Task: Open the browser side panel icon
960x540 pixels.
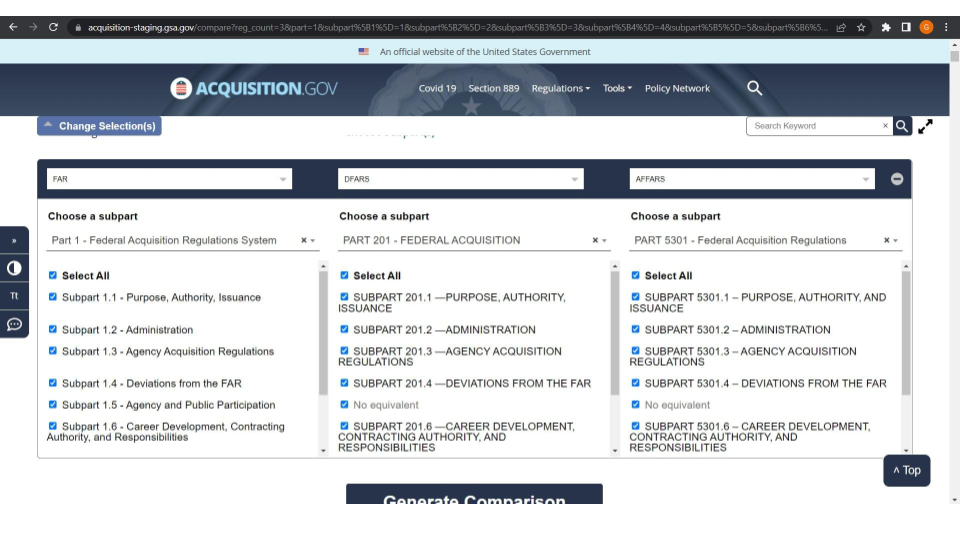Action: (906, 28)
